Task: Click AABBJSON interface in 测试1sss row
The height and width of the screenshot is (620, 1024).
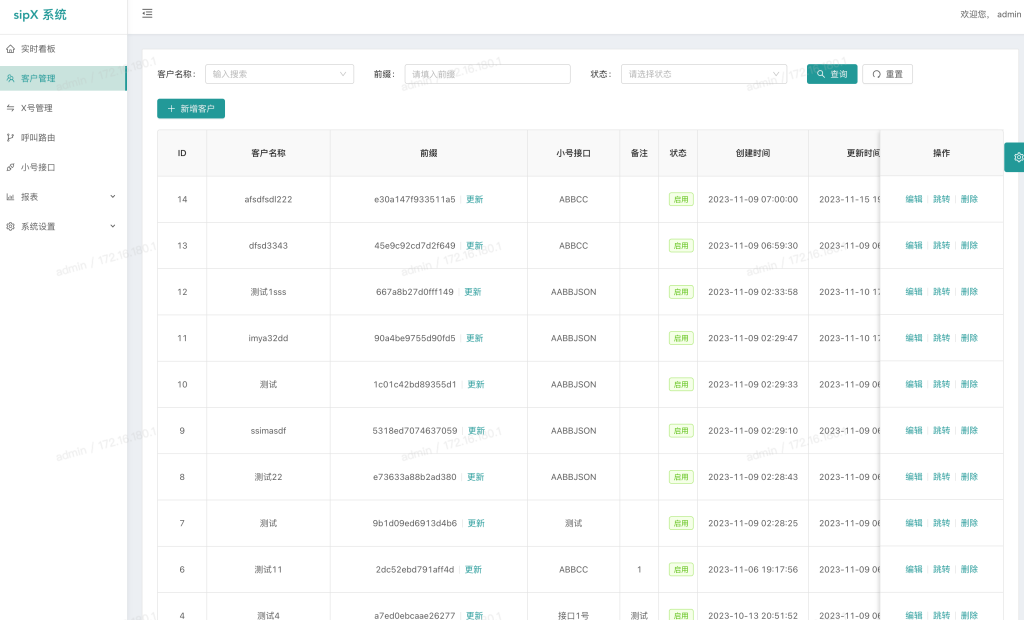Action: pyautogui.click(x=573, y=292)
